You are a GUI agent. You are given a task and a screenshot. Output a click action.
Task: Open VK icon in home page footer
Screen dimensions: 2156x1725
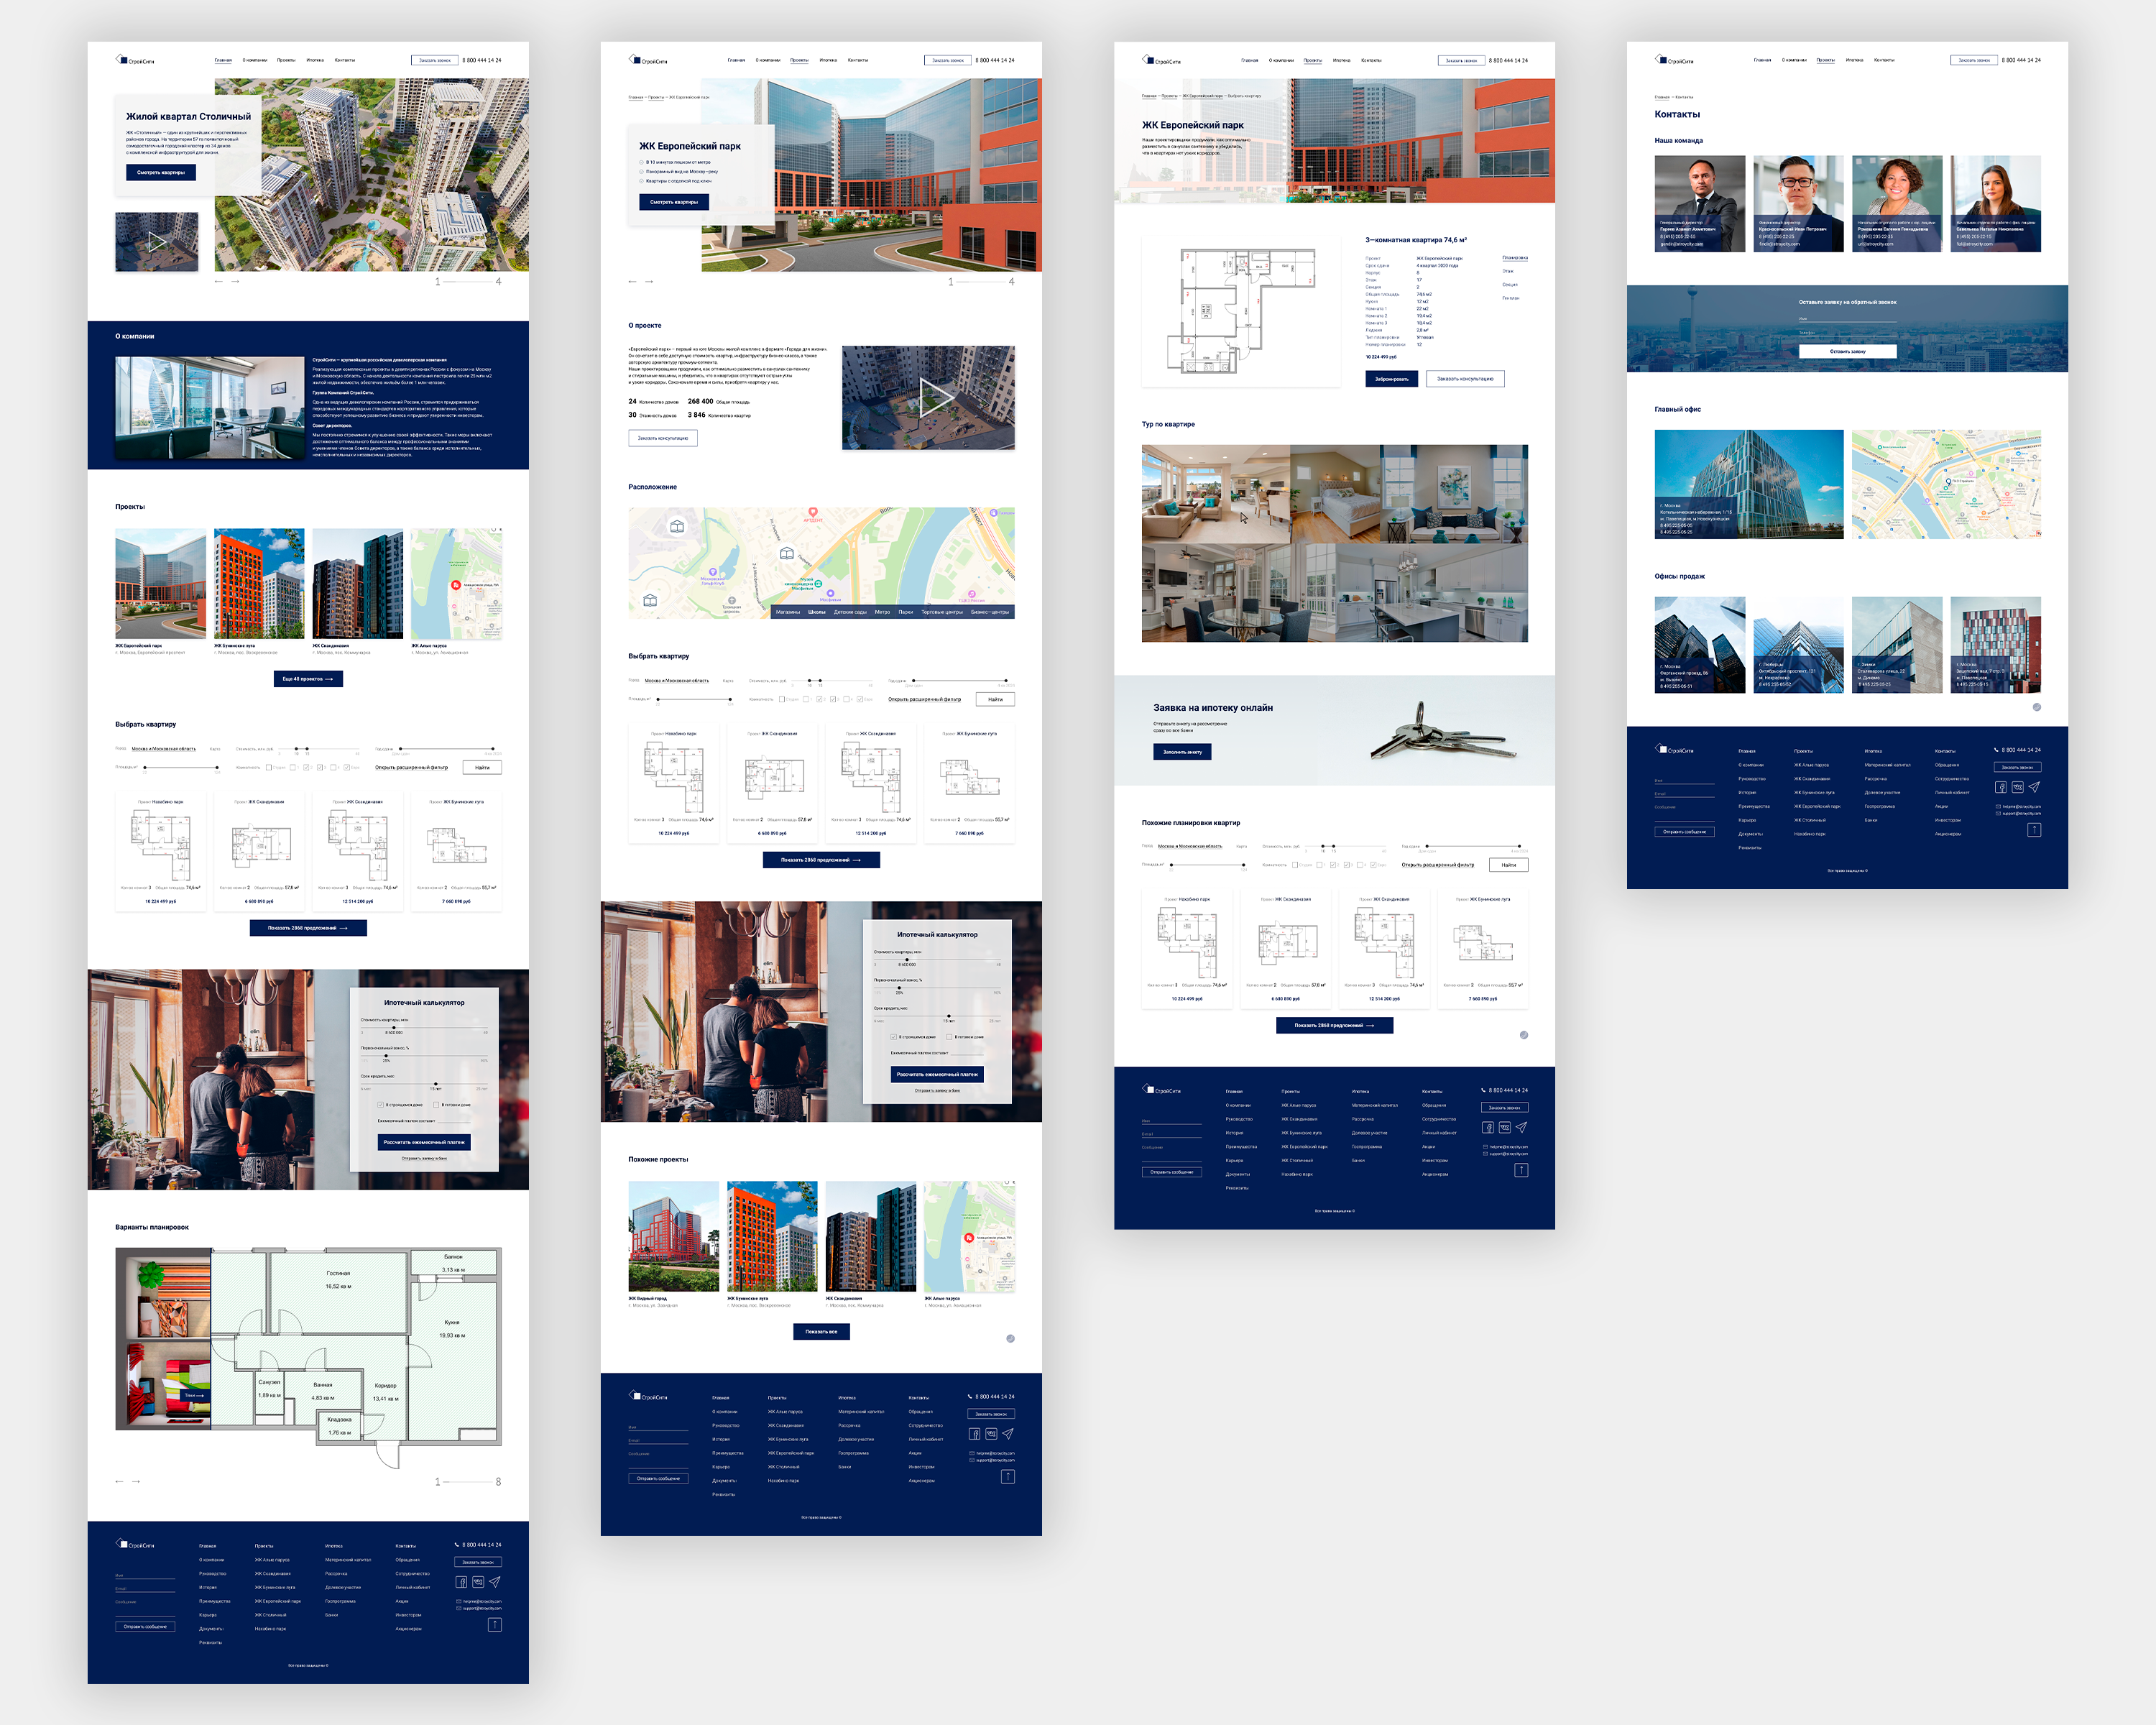(478, 1582)
